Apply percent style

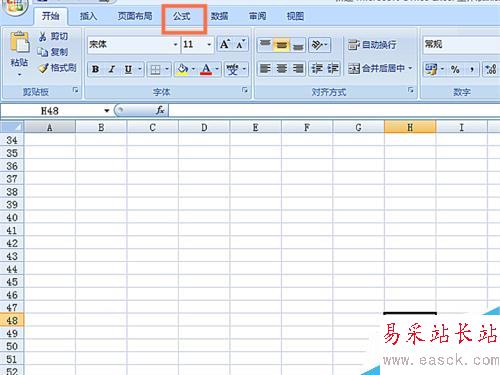click(455, 69)
